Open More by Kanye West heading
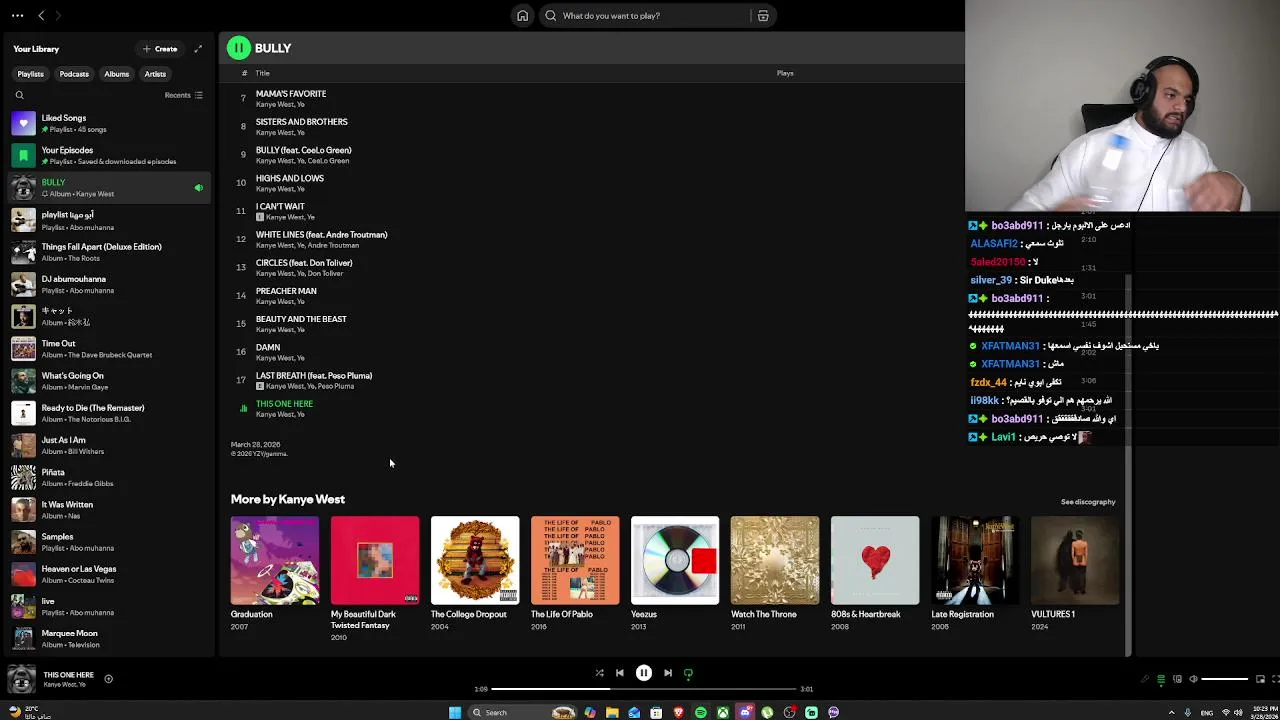This screenshot has width=1280, height=720. [x=288, y=499]
